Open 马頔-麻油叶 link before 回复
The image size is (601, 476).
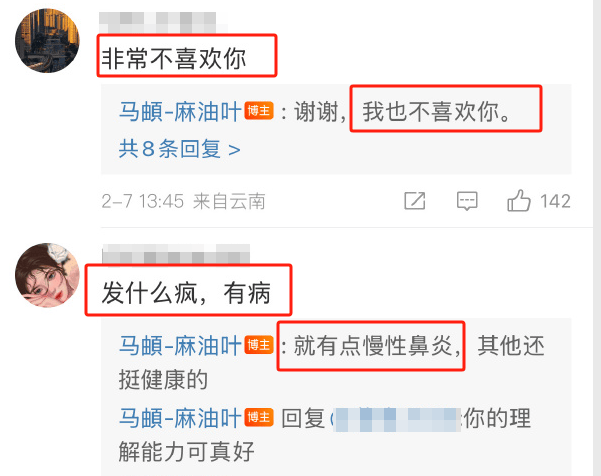[180, 418]
